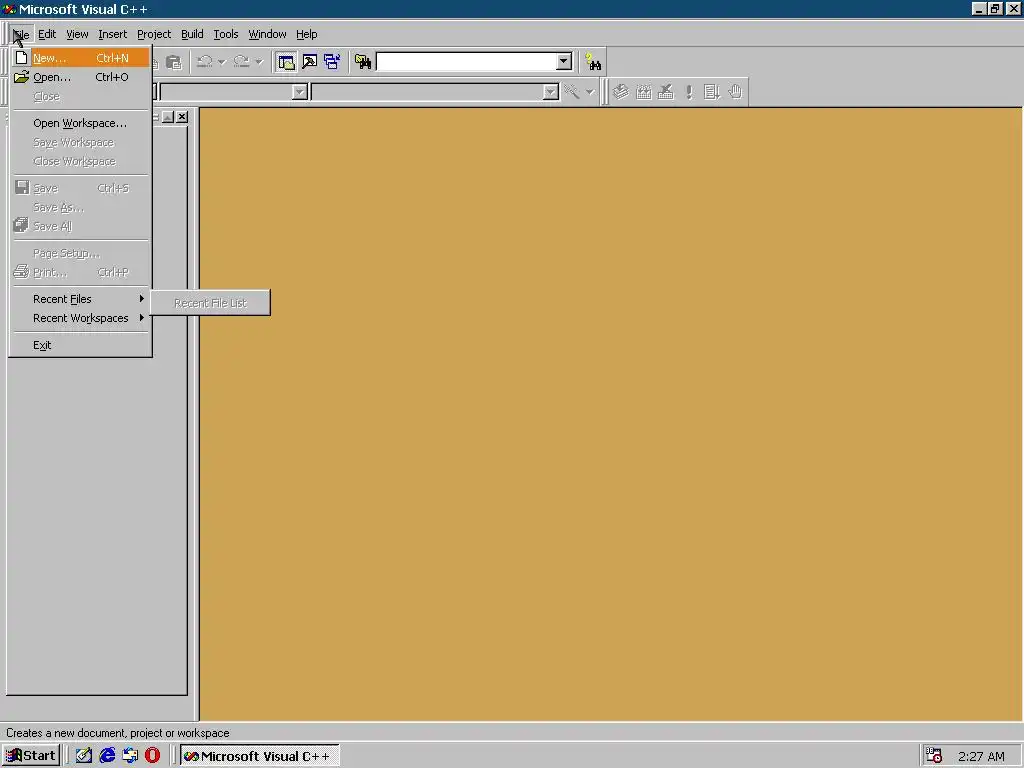Click the Recent File List submenu entry
The image size is (1024, 768).
click(210, 303)
